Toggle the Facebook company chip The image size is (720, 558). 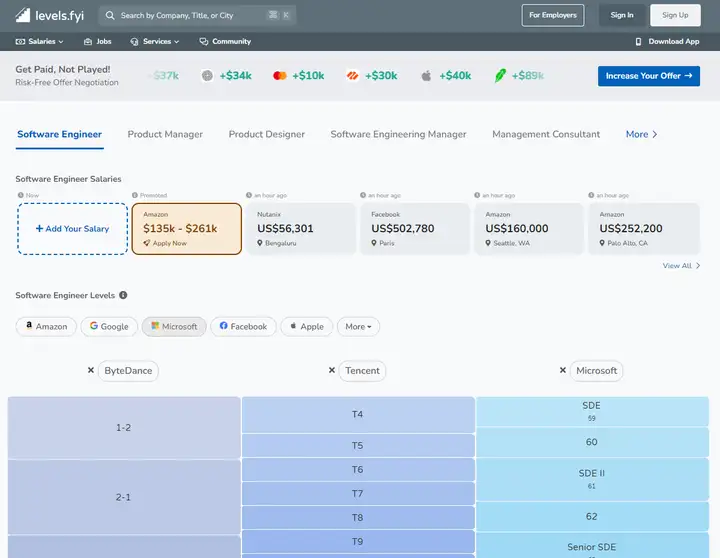[243, 327]
